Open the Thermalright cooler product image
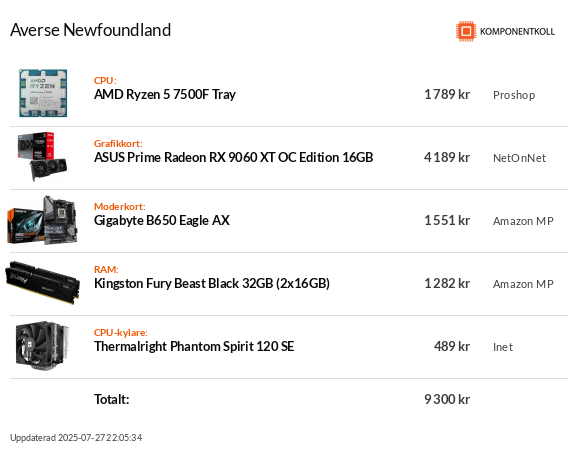 43,346
